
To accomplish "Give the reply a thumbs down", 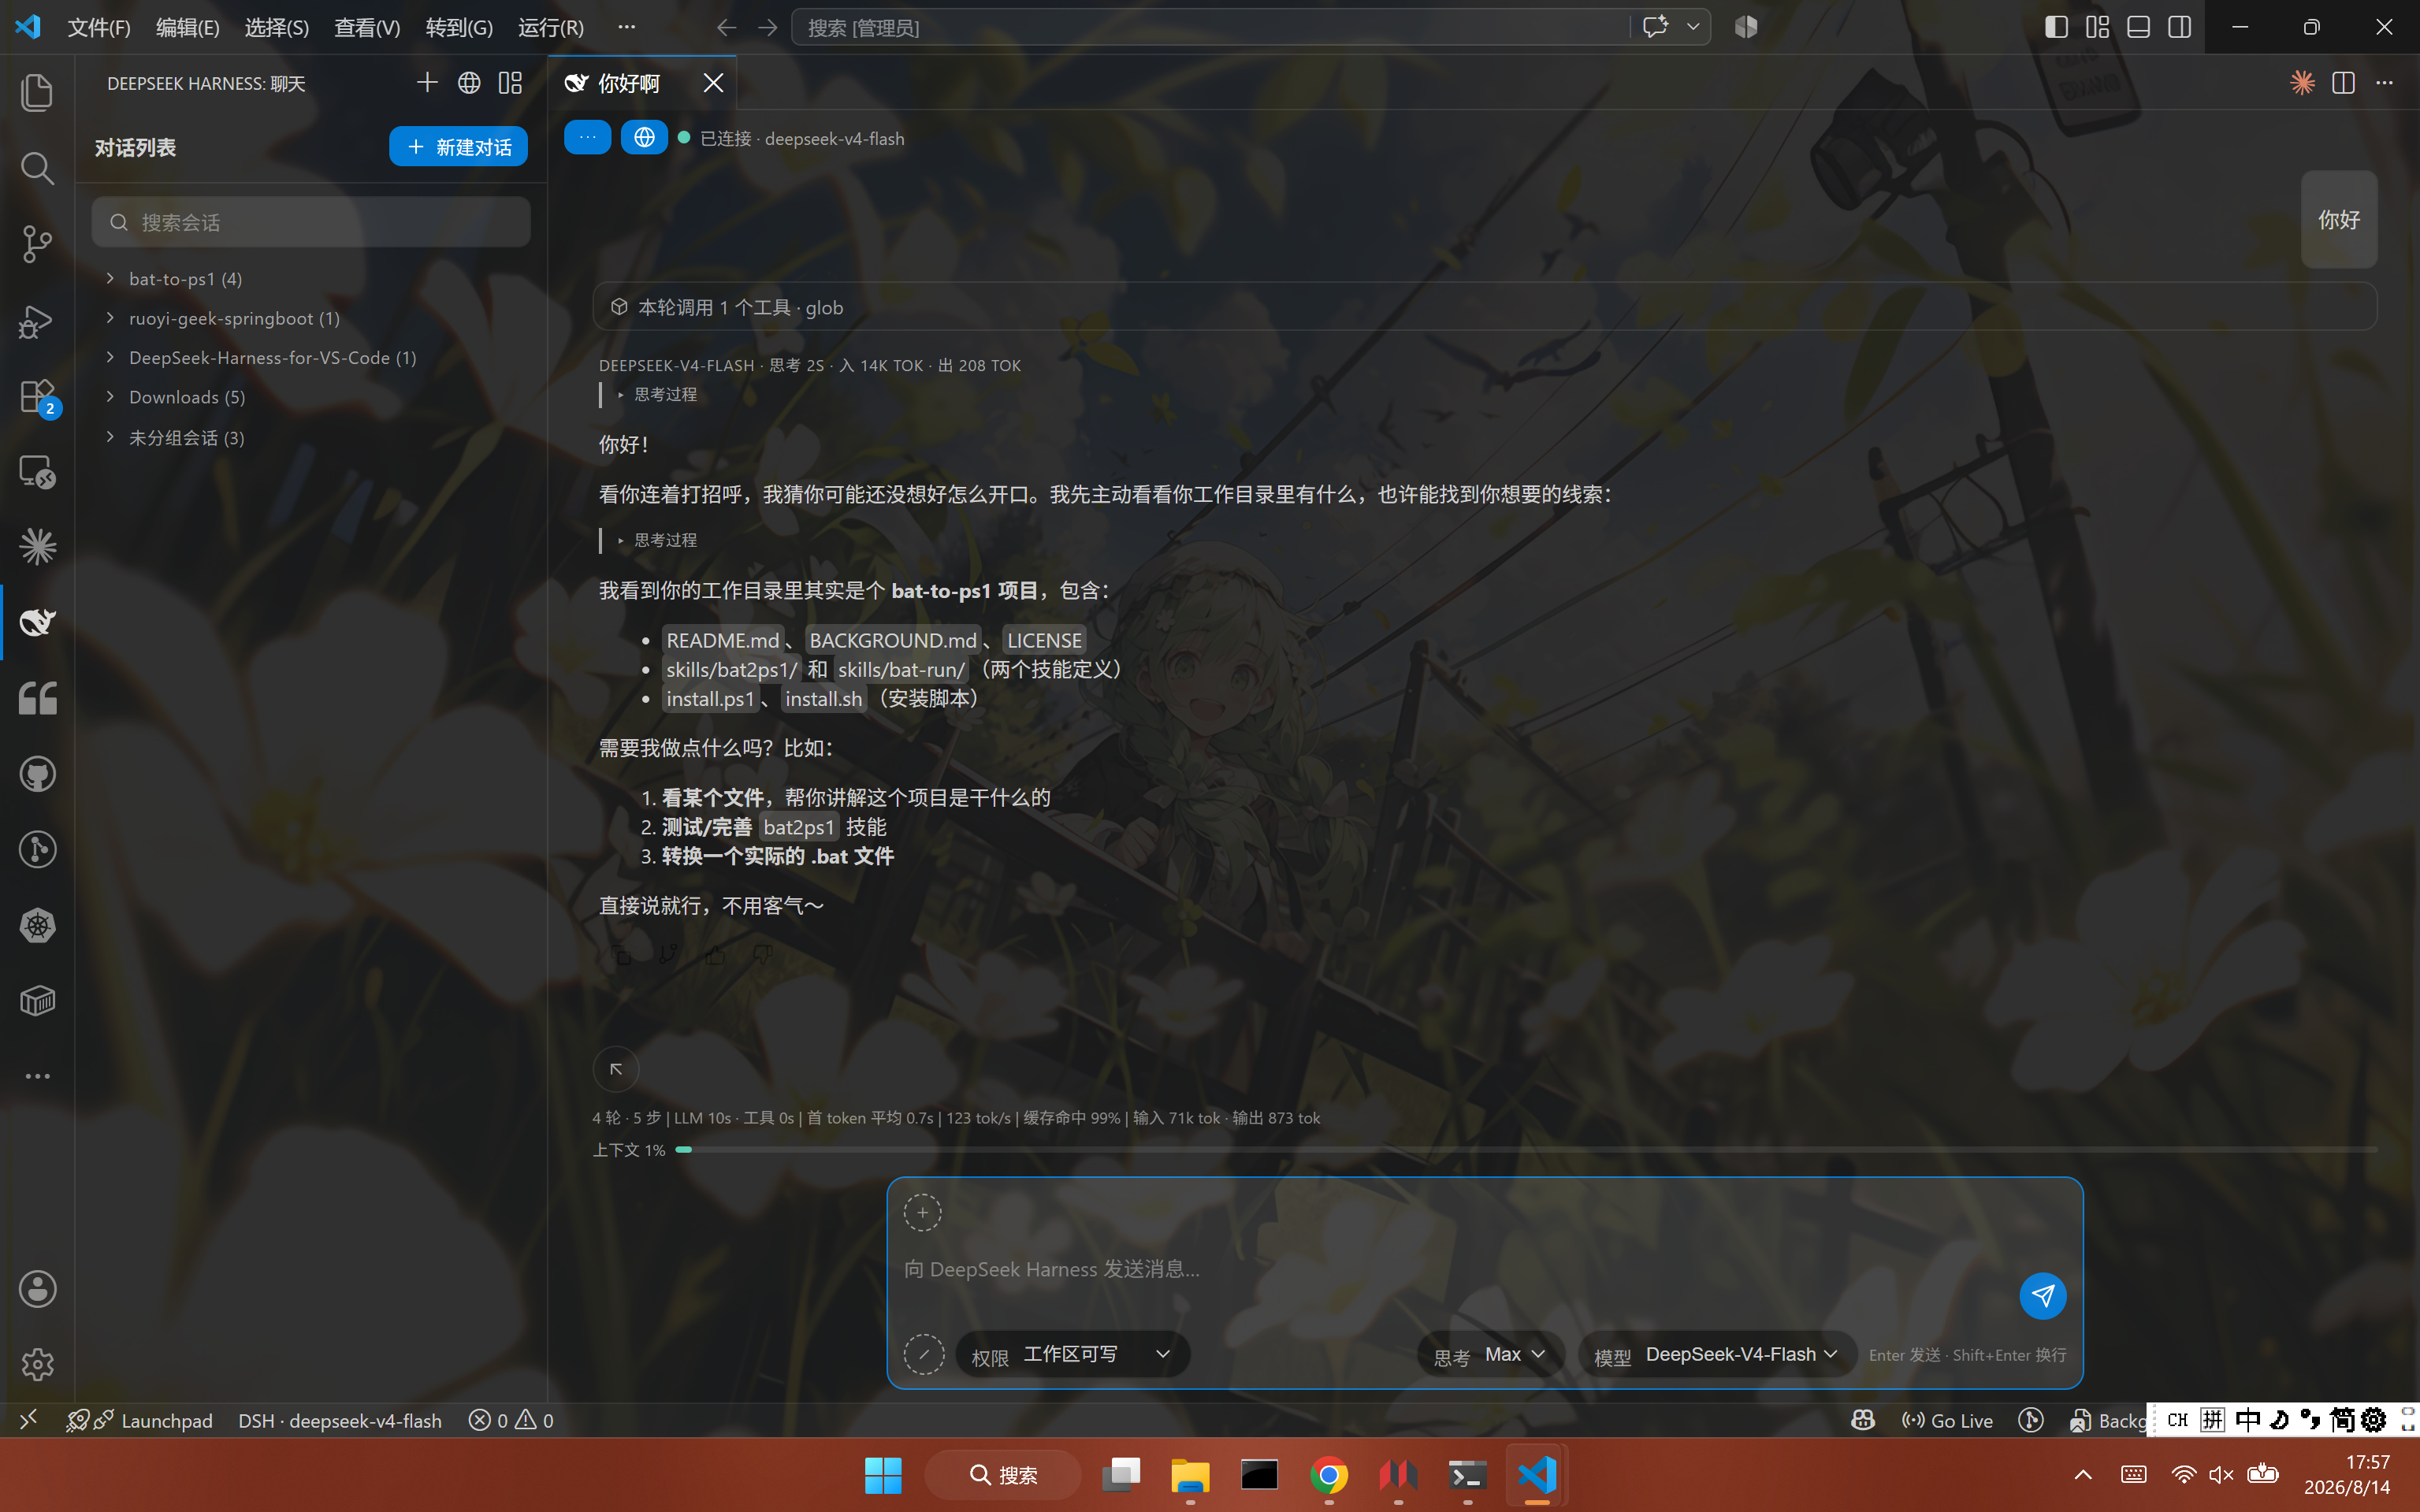I will pyautogui.click(x=762, y=955).
